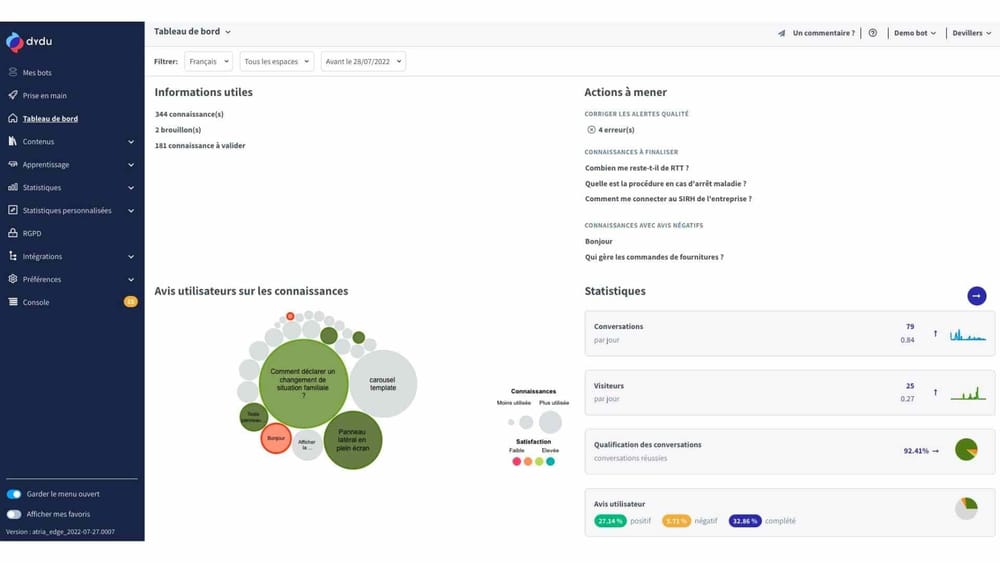Click the Console sidebar icon
The image size is (1000, 563).
pos(13,302)
